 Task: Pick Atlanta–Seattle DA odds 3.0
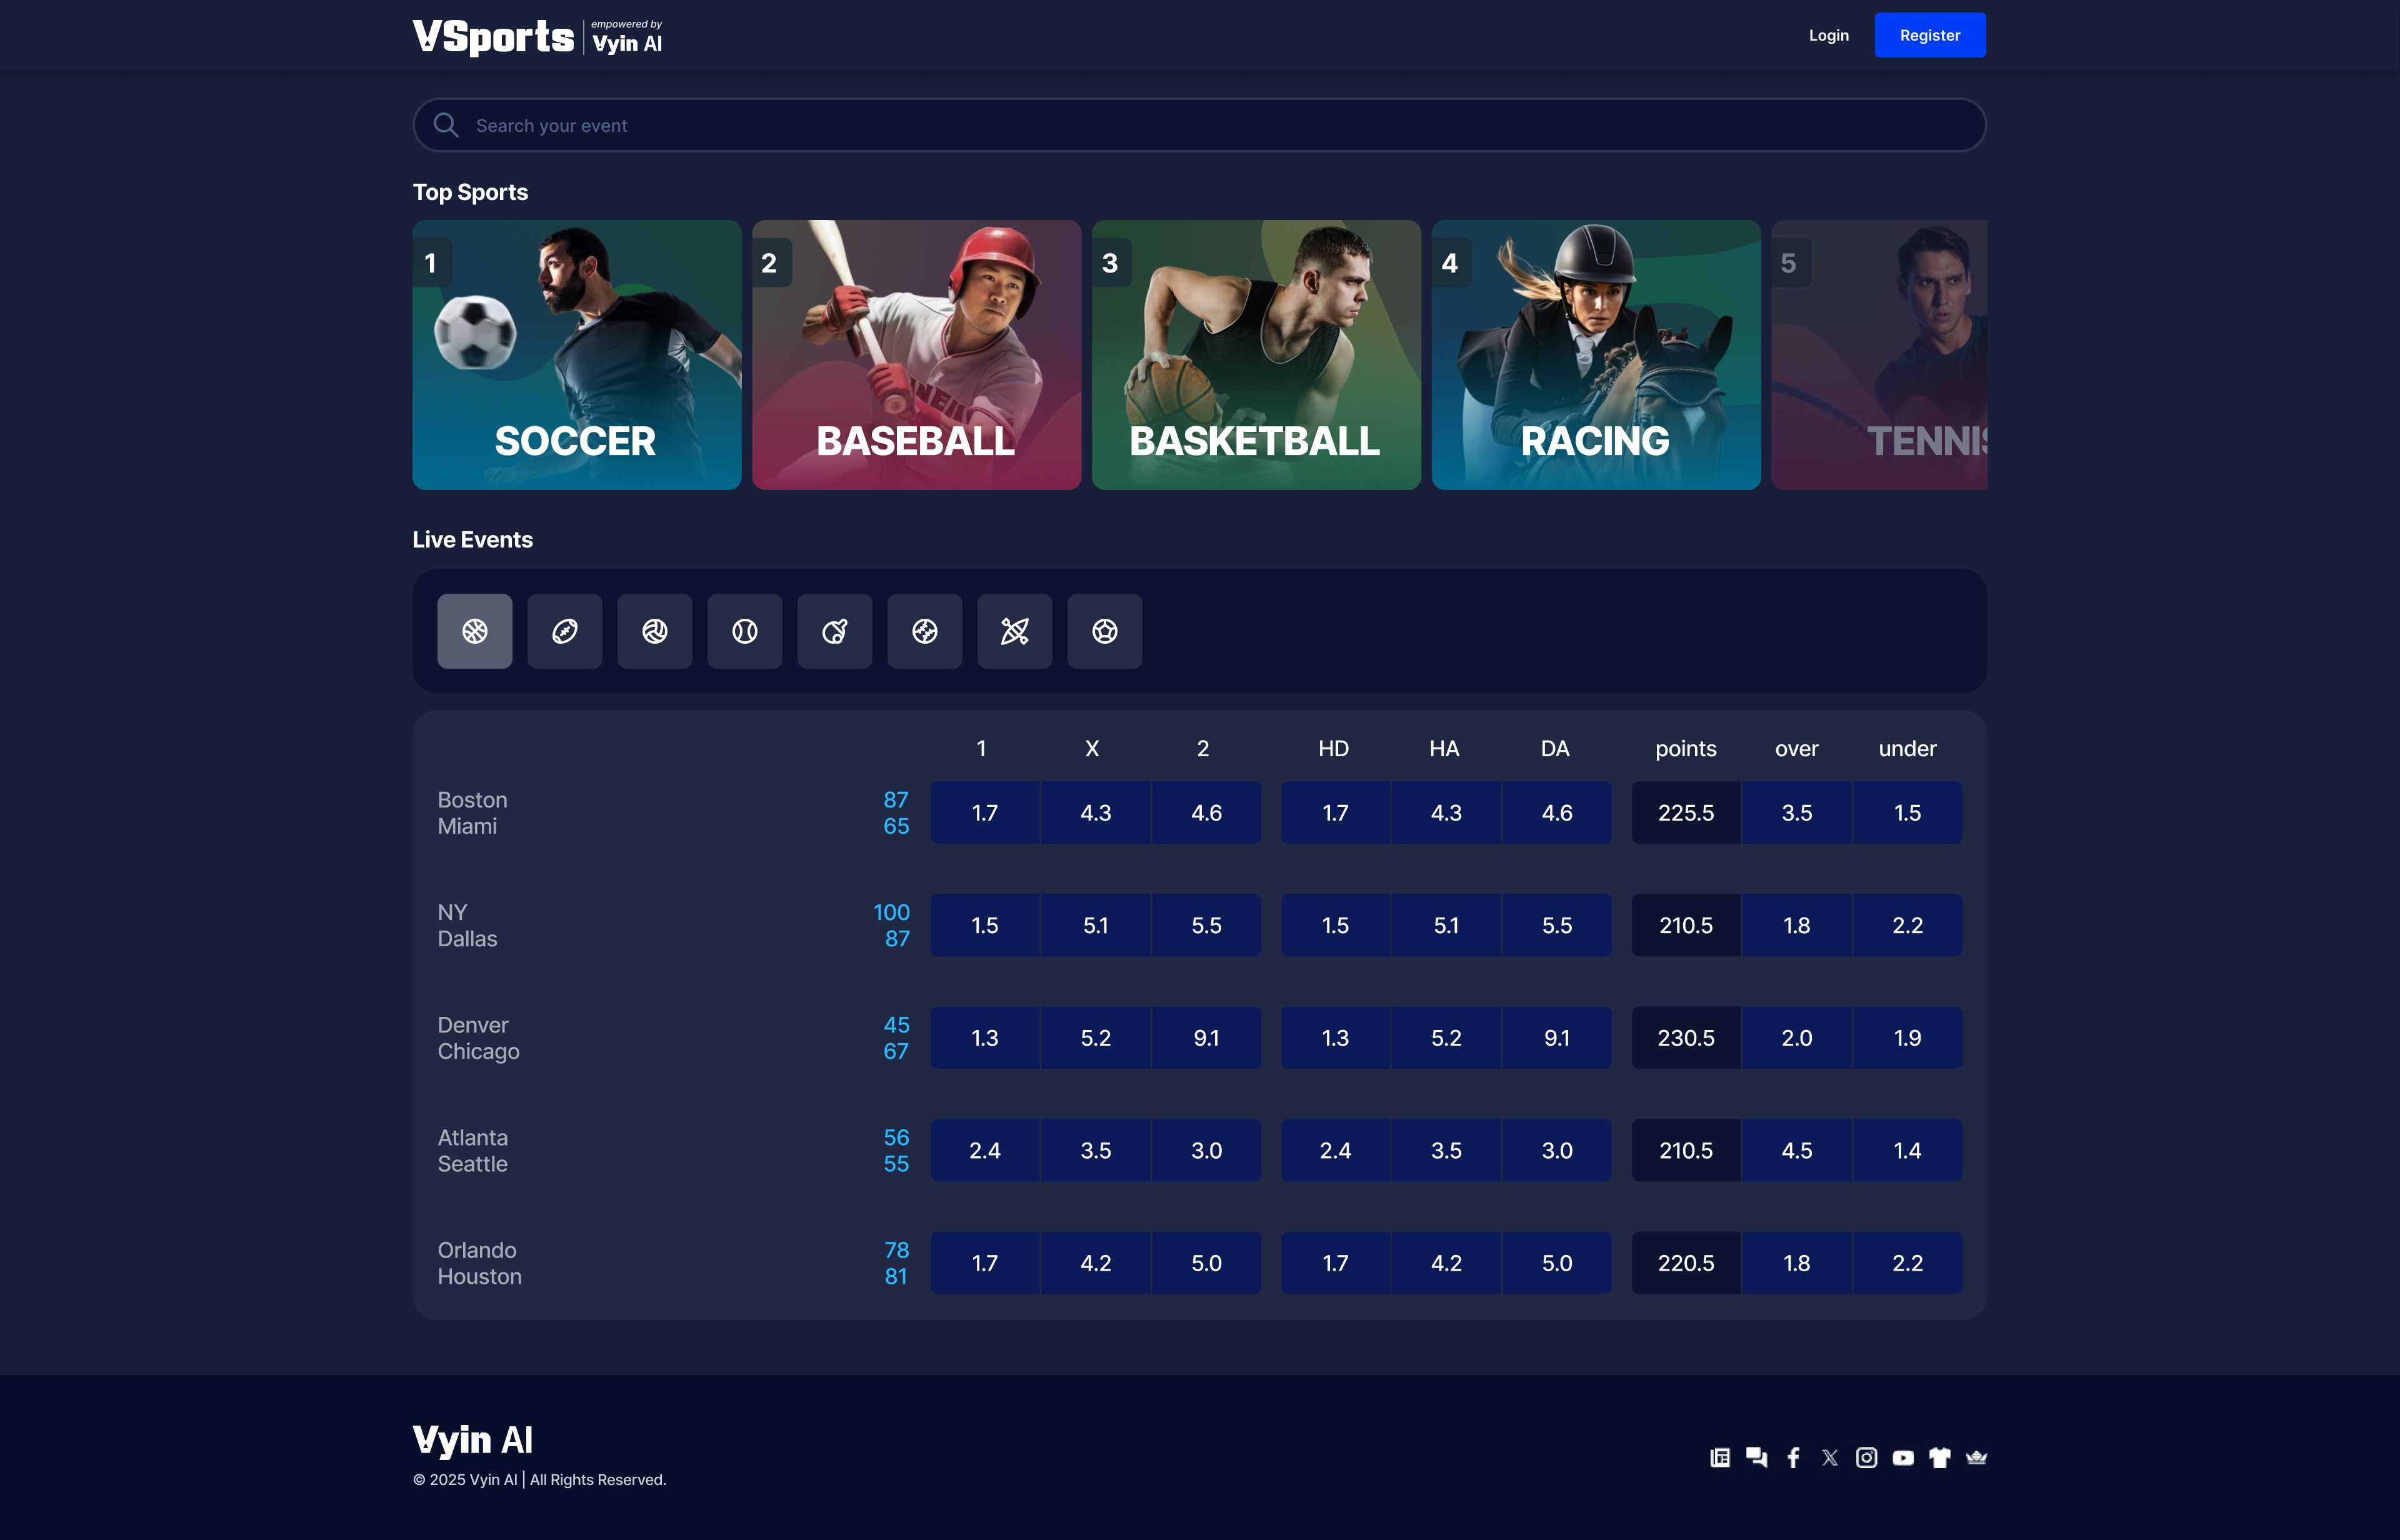point(1557,1150)
